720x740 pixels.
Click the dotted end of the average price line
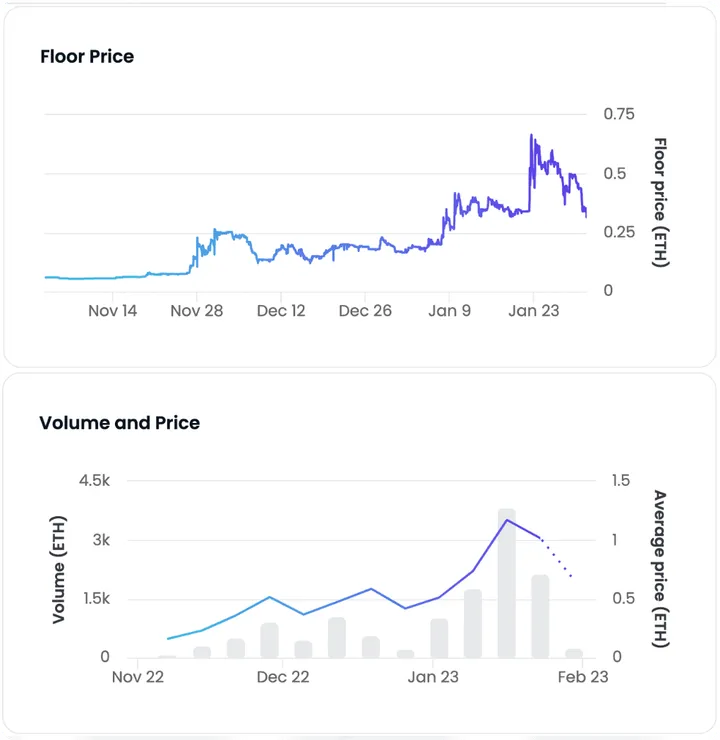tap(558, 559)
